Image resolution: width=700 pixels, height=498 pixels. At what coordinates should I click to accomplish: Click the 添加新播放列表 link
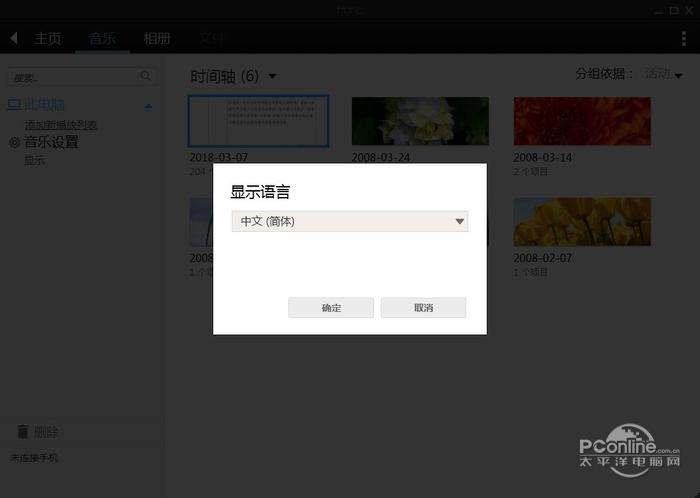(x=61, y=125)
